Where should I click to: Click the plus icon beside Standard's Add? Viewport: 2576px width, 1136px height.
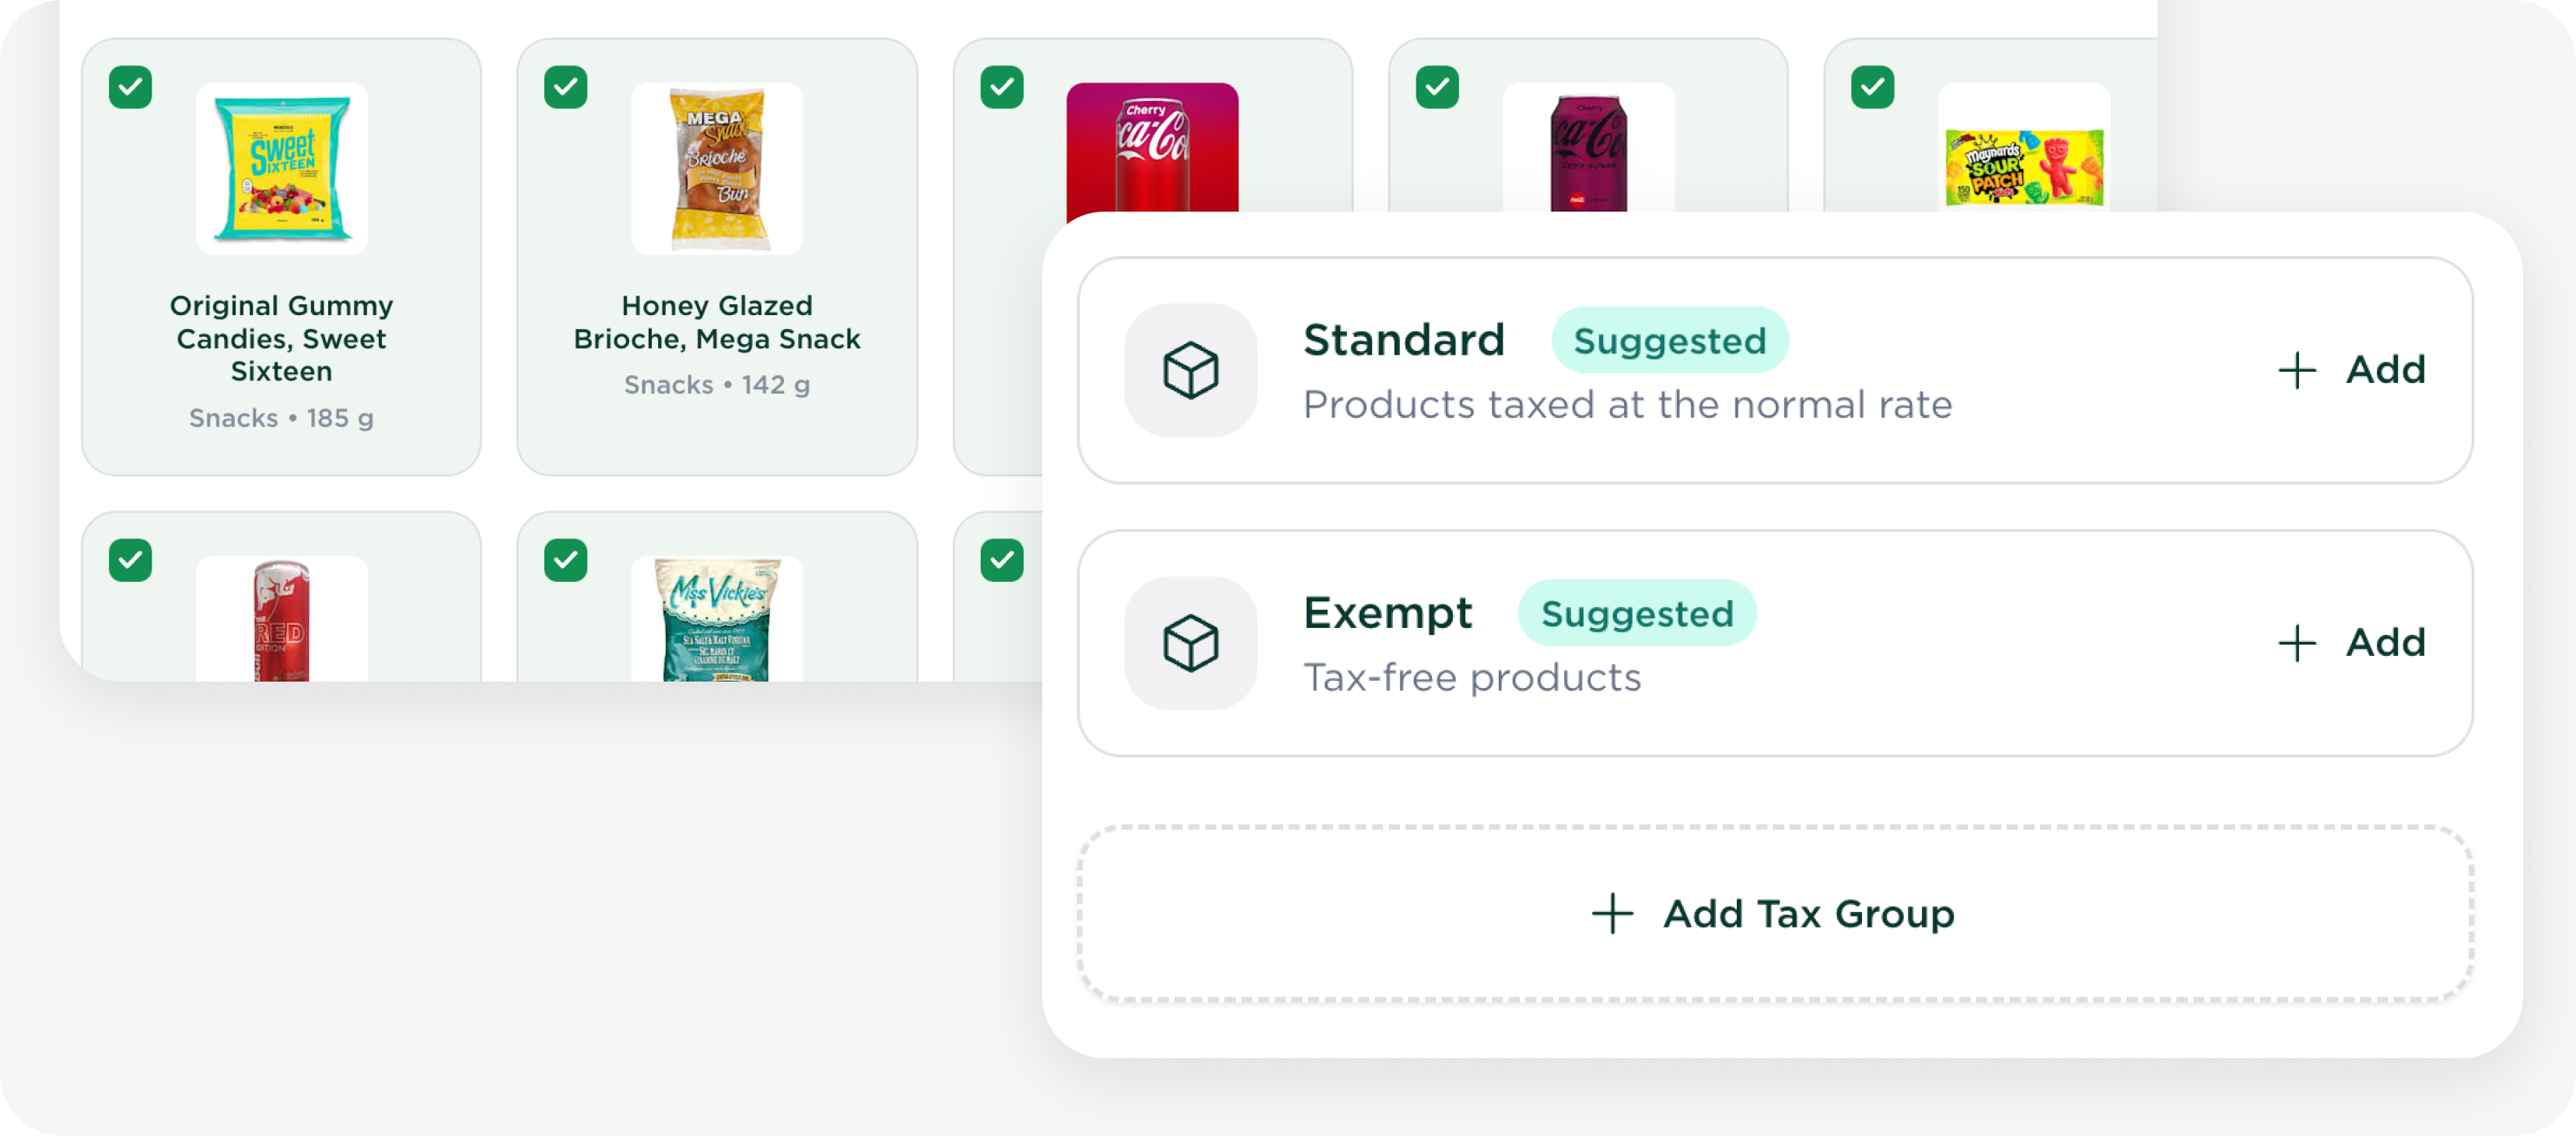(x=2297, y=370)
